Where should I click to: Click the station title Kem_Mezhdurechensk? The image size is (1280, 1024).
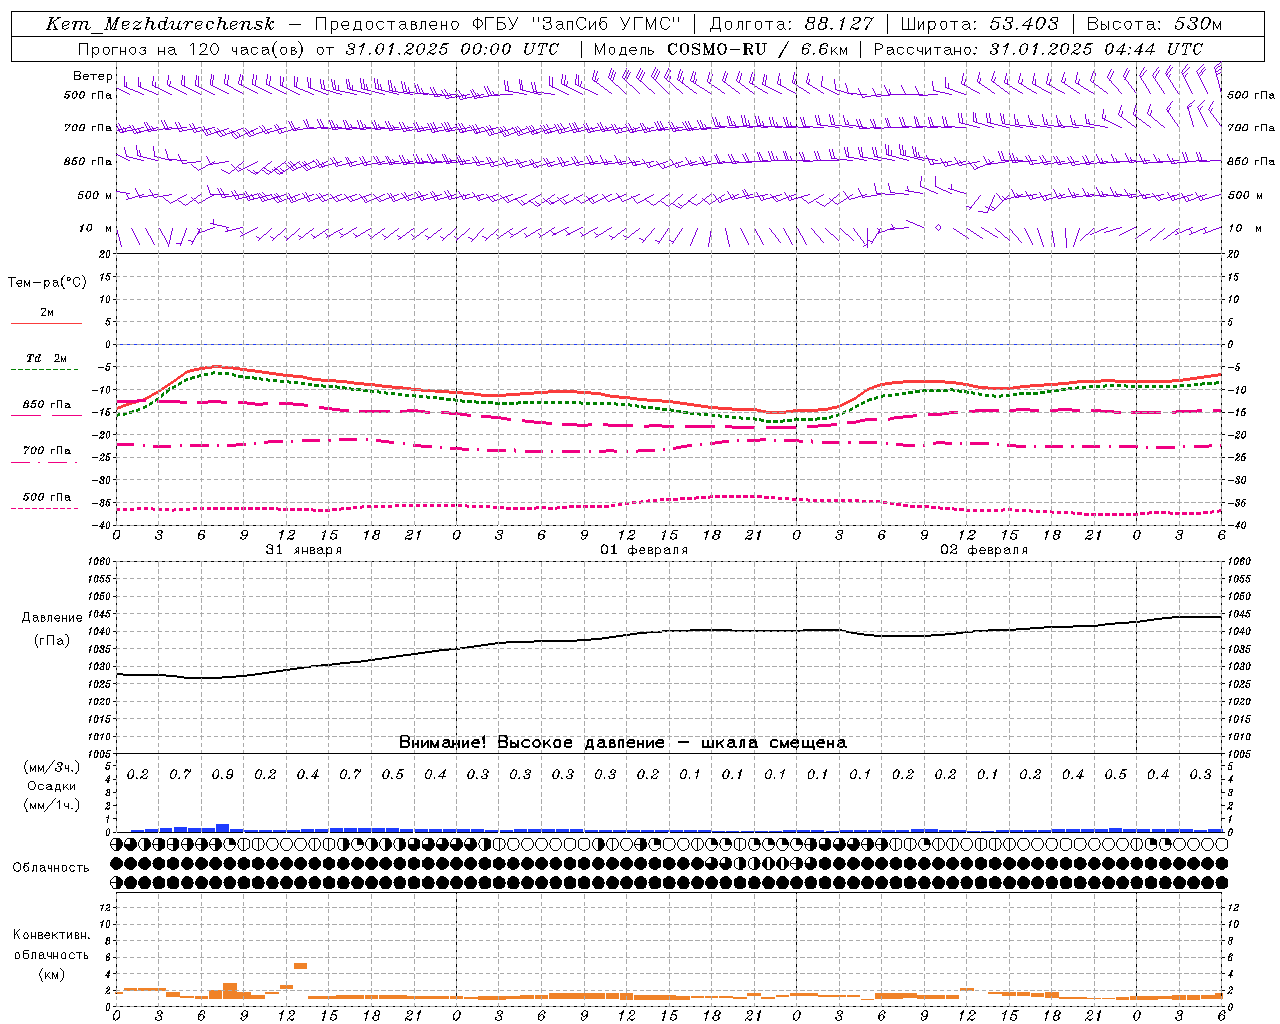tap(160, 24)
